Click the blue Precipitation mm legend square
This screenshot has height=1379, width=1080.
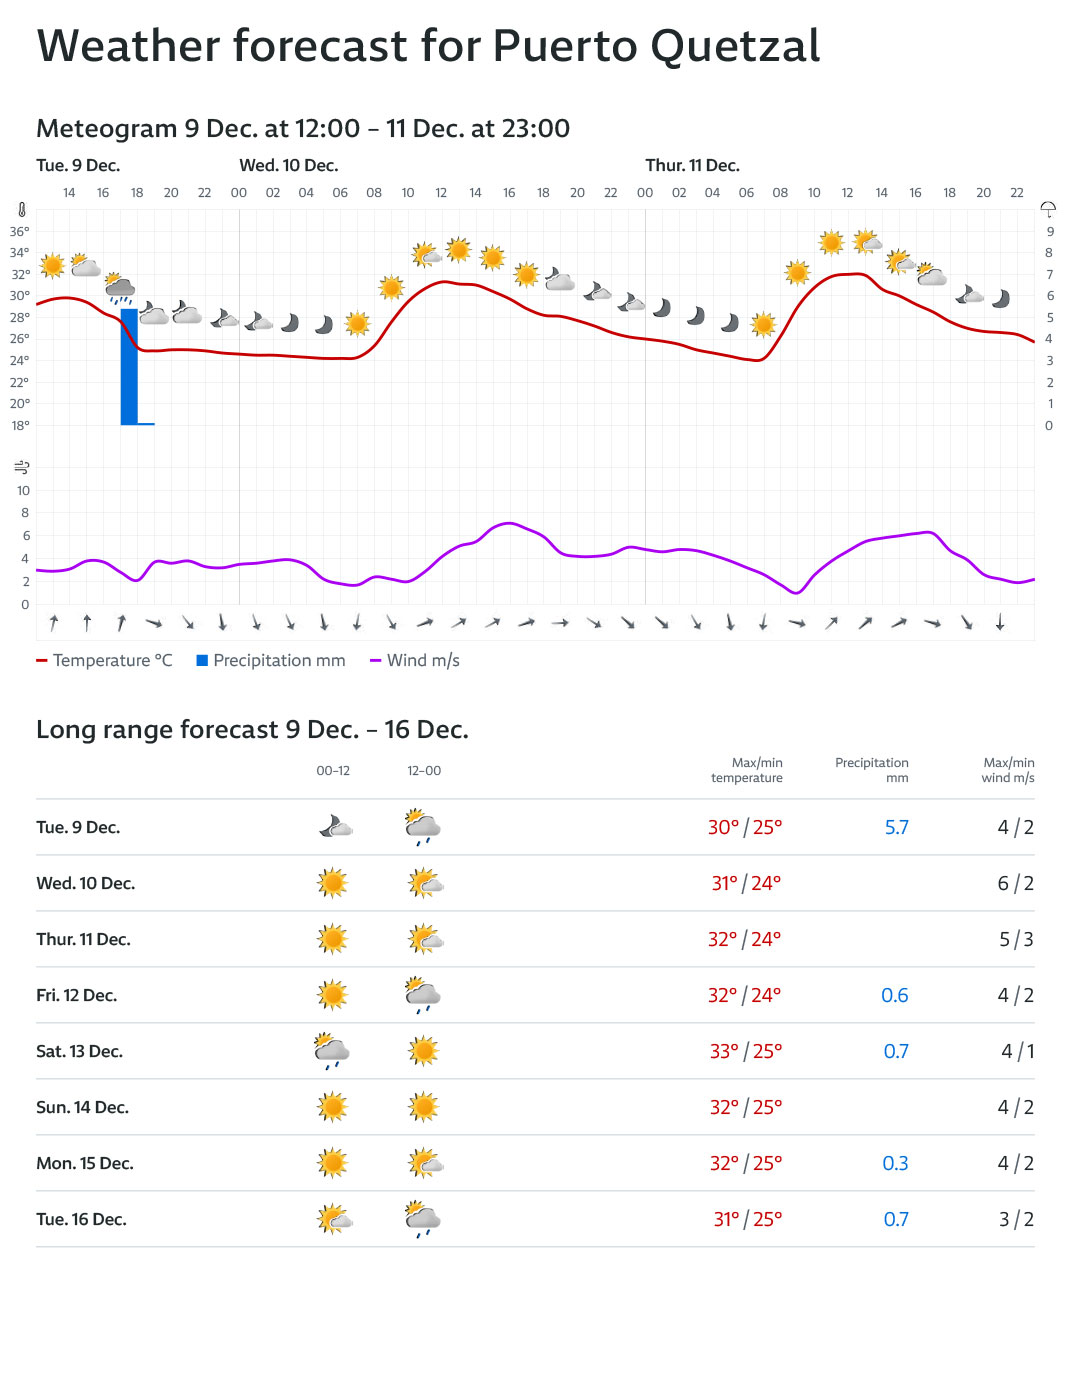tap(202, 661)
